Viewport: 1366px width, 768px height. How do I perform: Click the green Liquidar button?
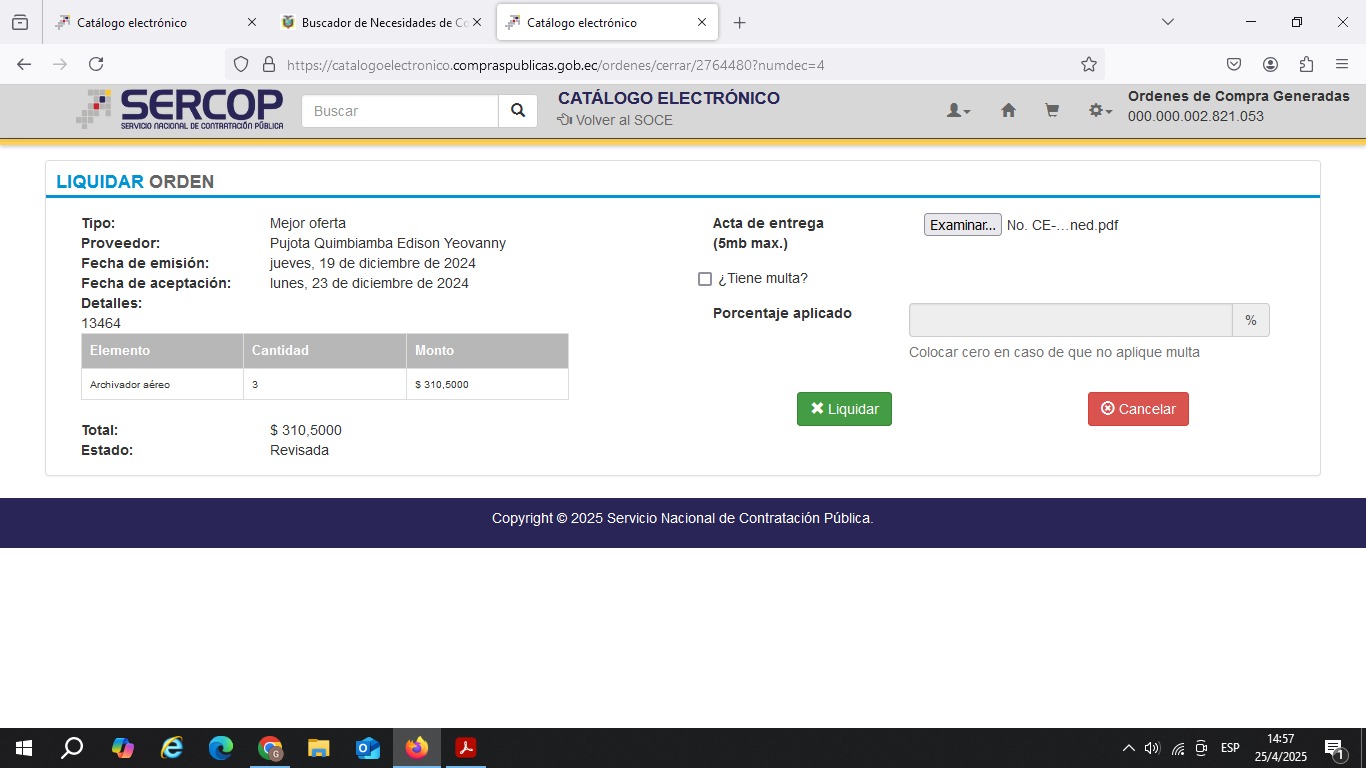pyautogui.click(x=844, y=409)
